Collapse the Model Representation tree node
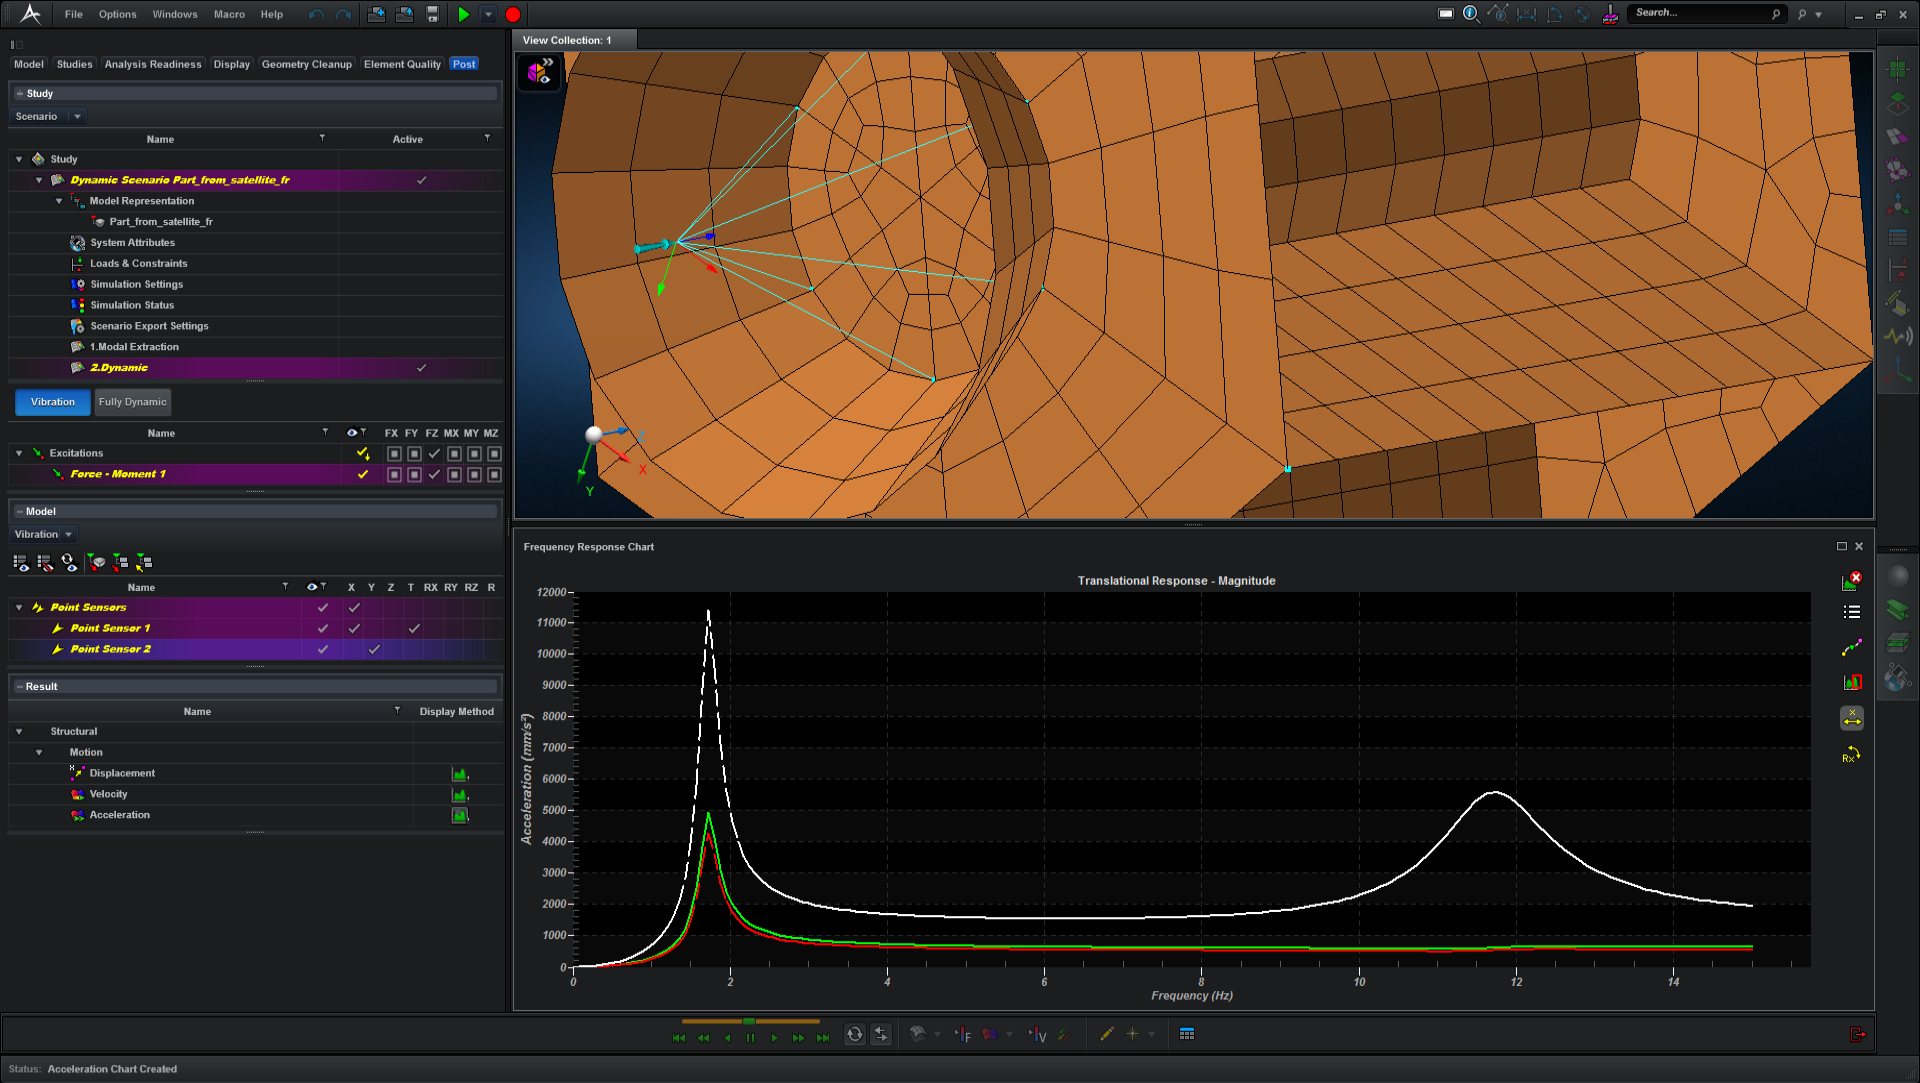The width and height of the screenshot is (1920, 1083). point(59,201)
